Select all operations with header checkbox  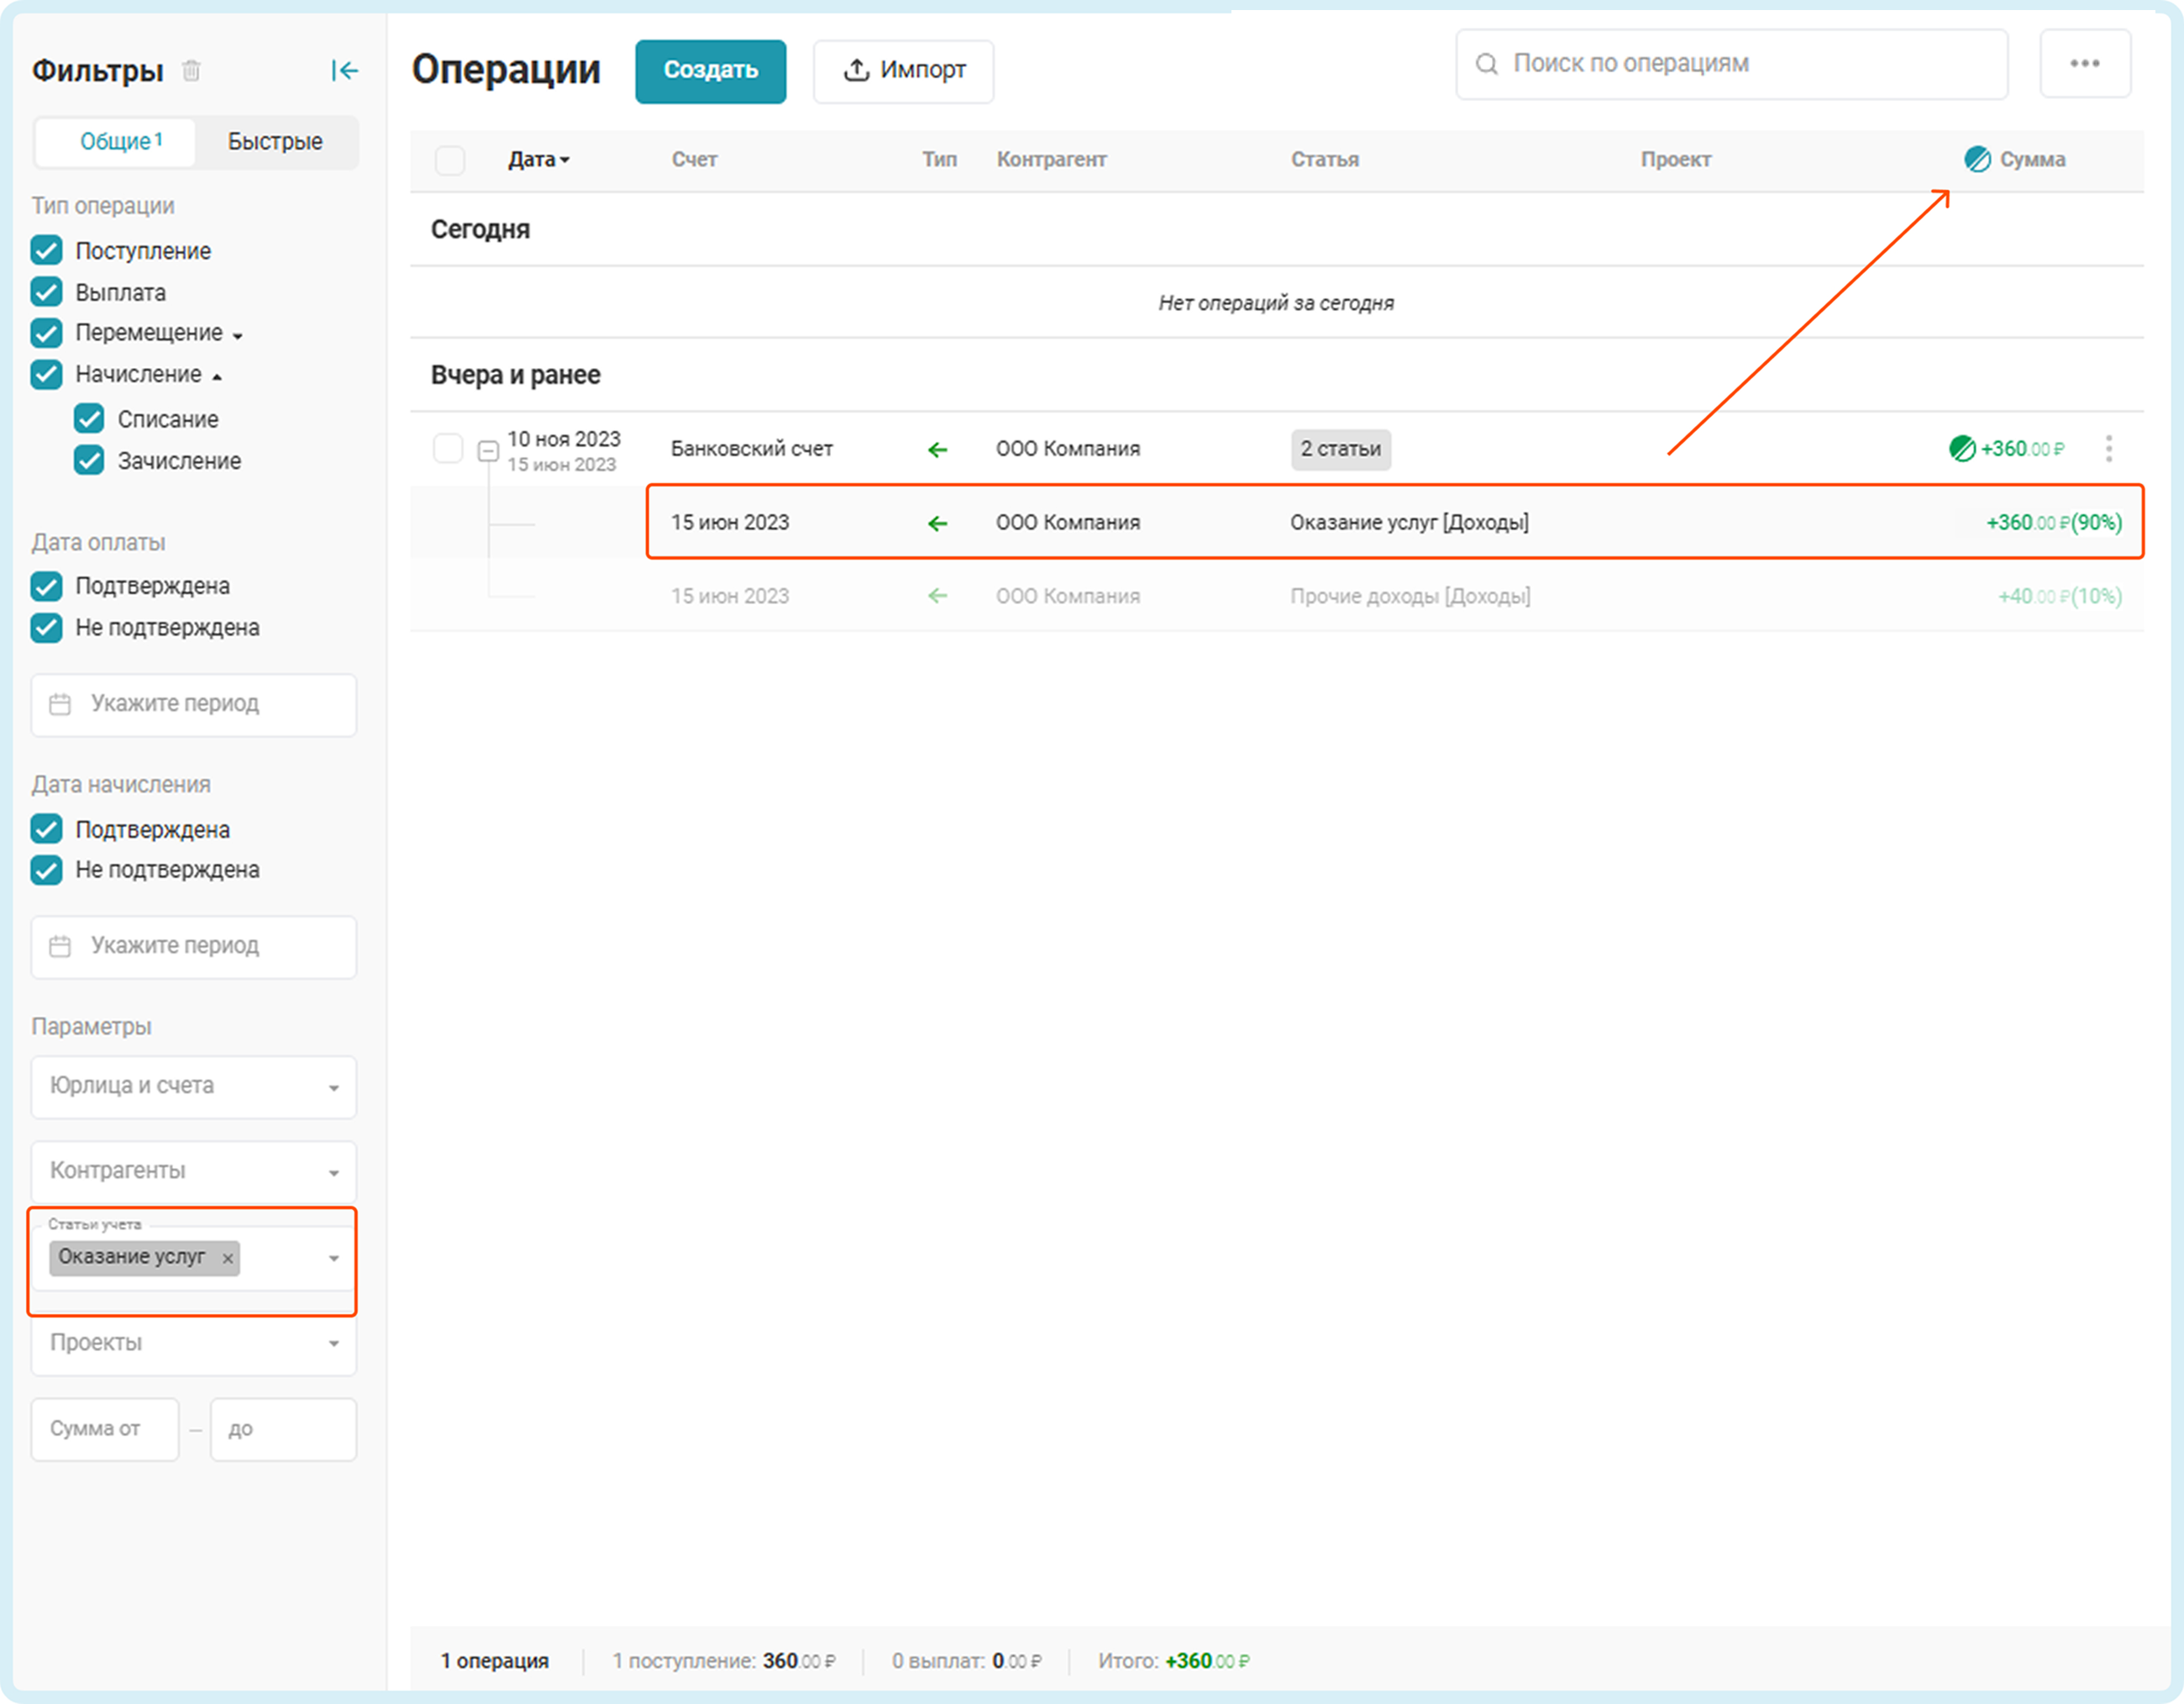tap(449, 160)
